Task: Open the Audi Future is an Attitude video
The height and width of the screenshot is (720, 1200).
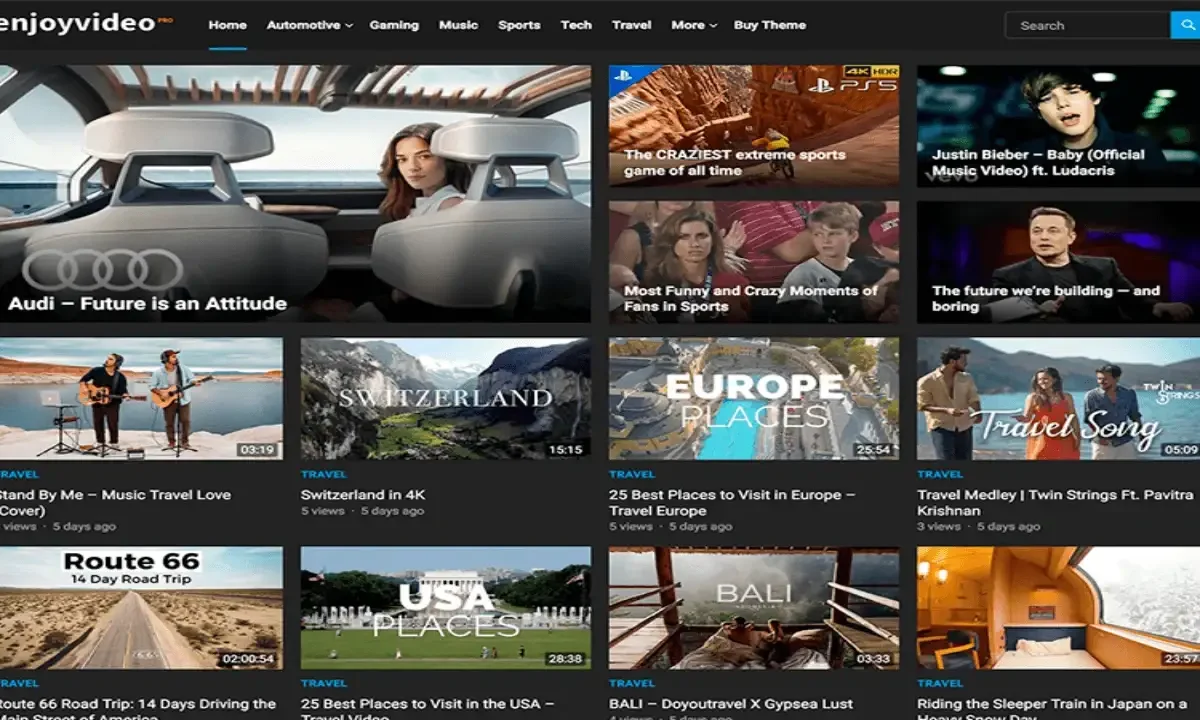Action: (x=295, y=193)
